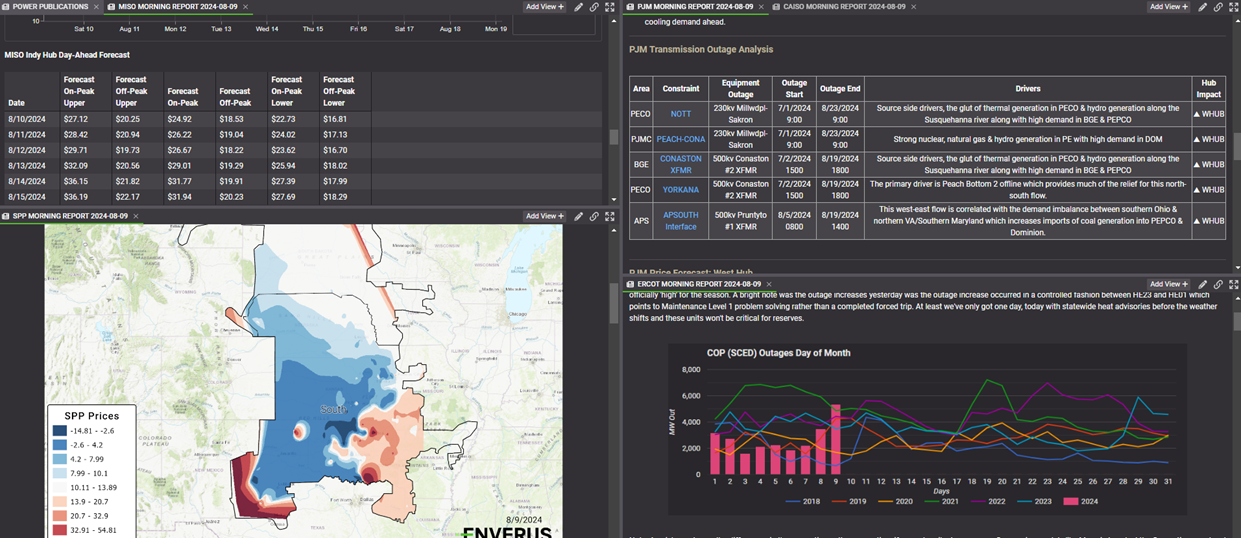Click the 32.91 - 54.81 SPP price swatch
This screenshot has height=538, width=1241.
(62, 529)
